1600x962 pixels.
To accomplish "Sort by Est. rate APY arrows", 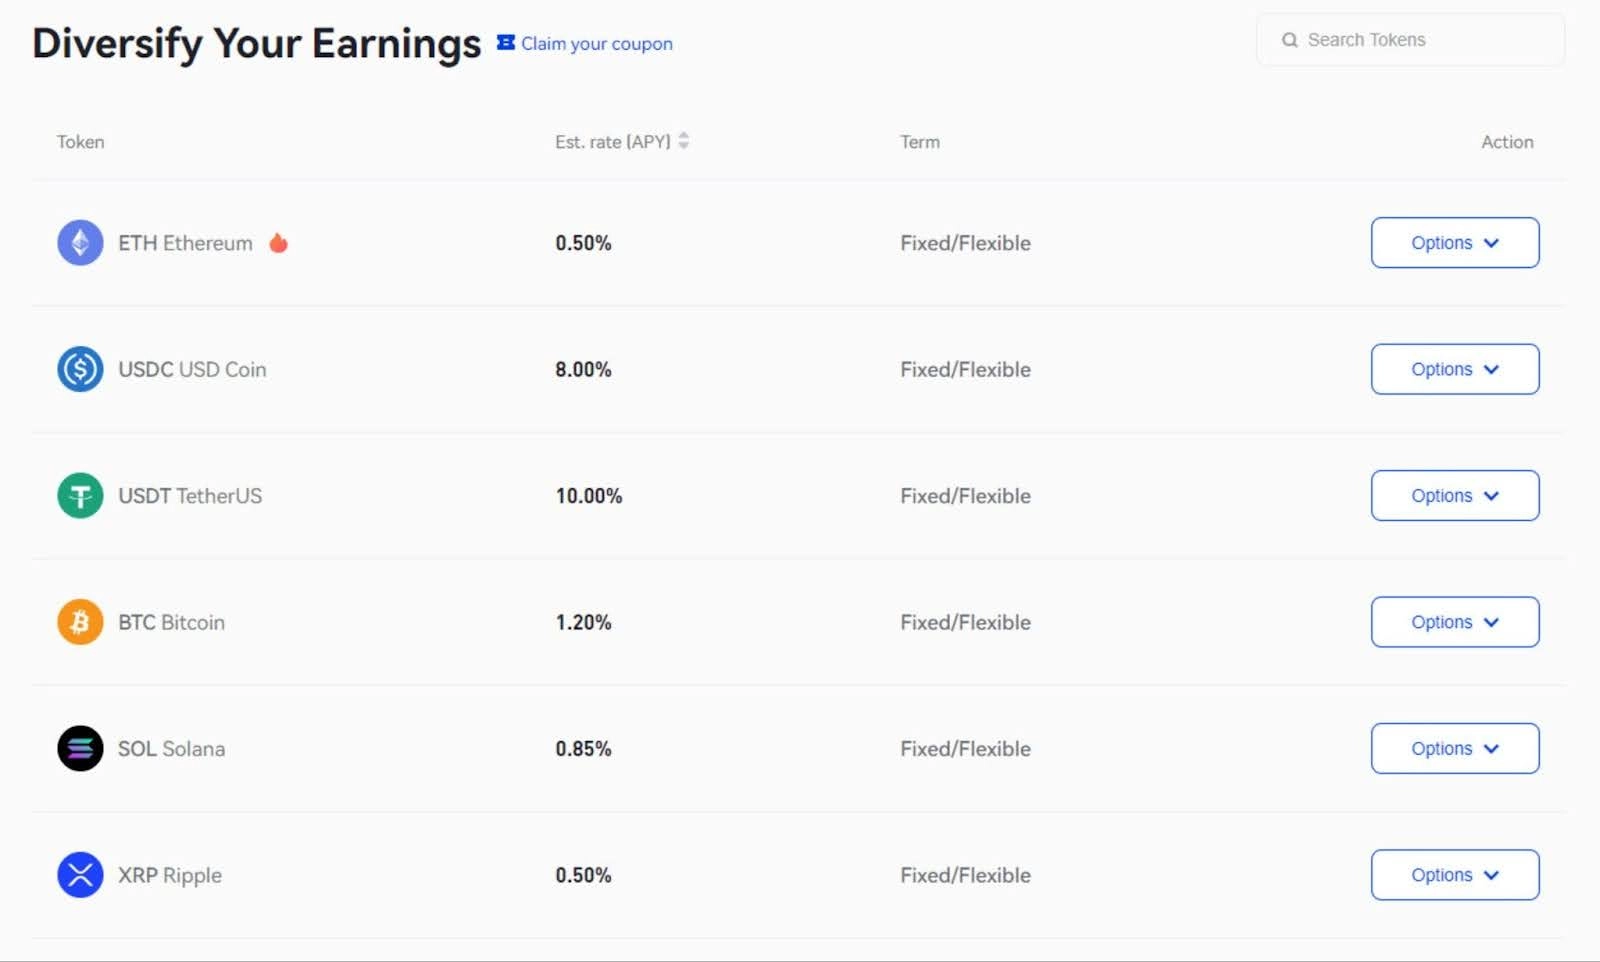I will point(684,141).
